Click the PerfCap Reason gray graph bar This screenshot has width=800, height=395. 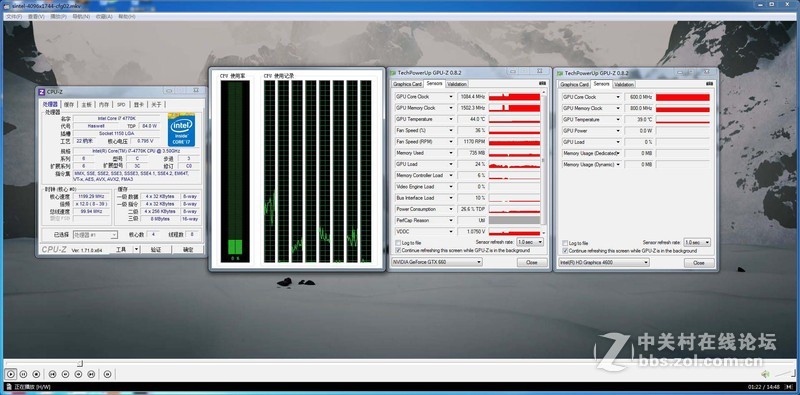click(x=514, y=220)
